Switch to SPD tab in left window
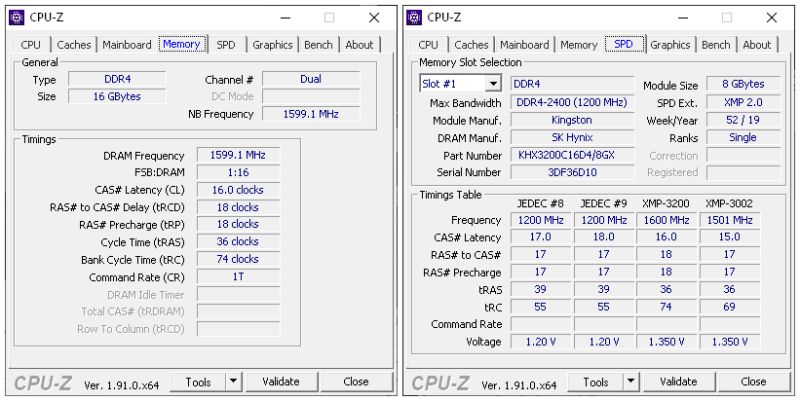800x401 pixels. (226, 45)
